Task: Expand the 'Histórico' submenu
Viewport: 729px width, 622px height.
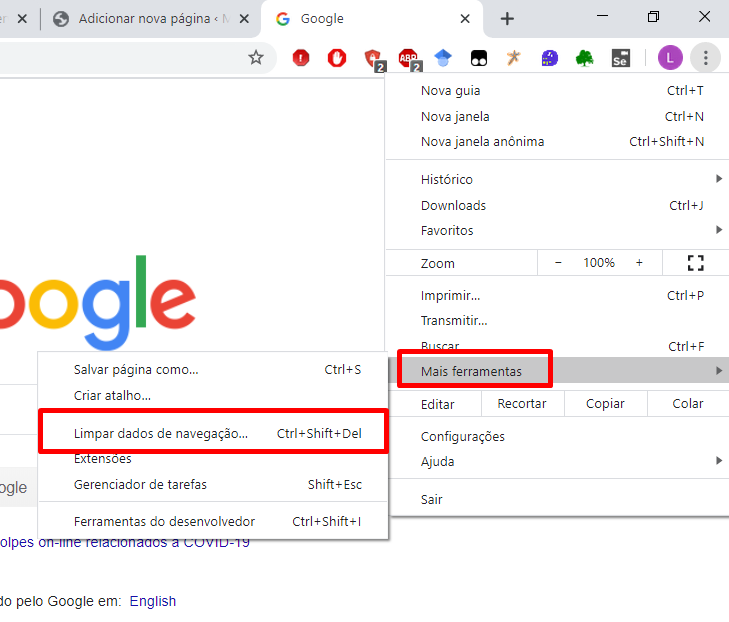Action: [x=557, y=179]
